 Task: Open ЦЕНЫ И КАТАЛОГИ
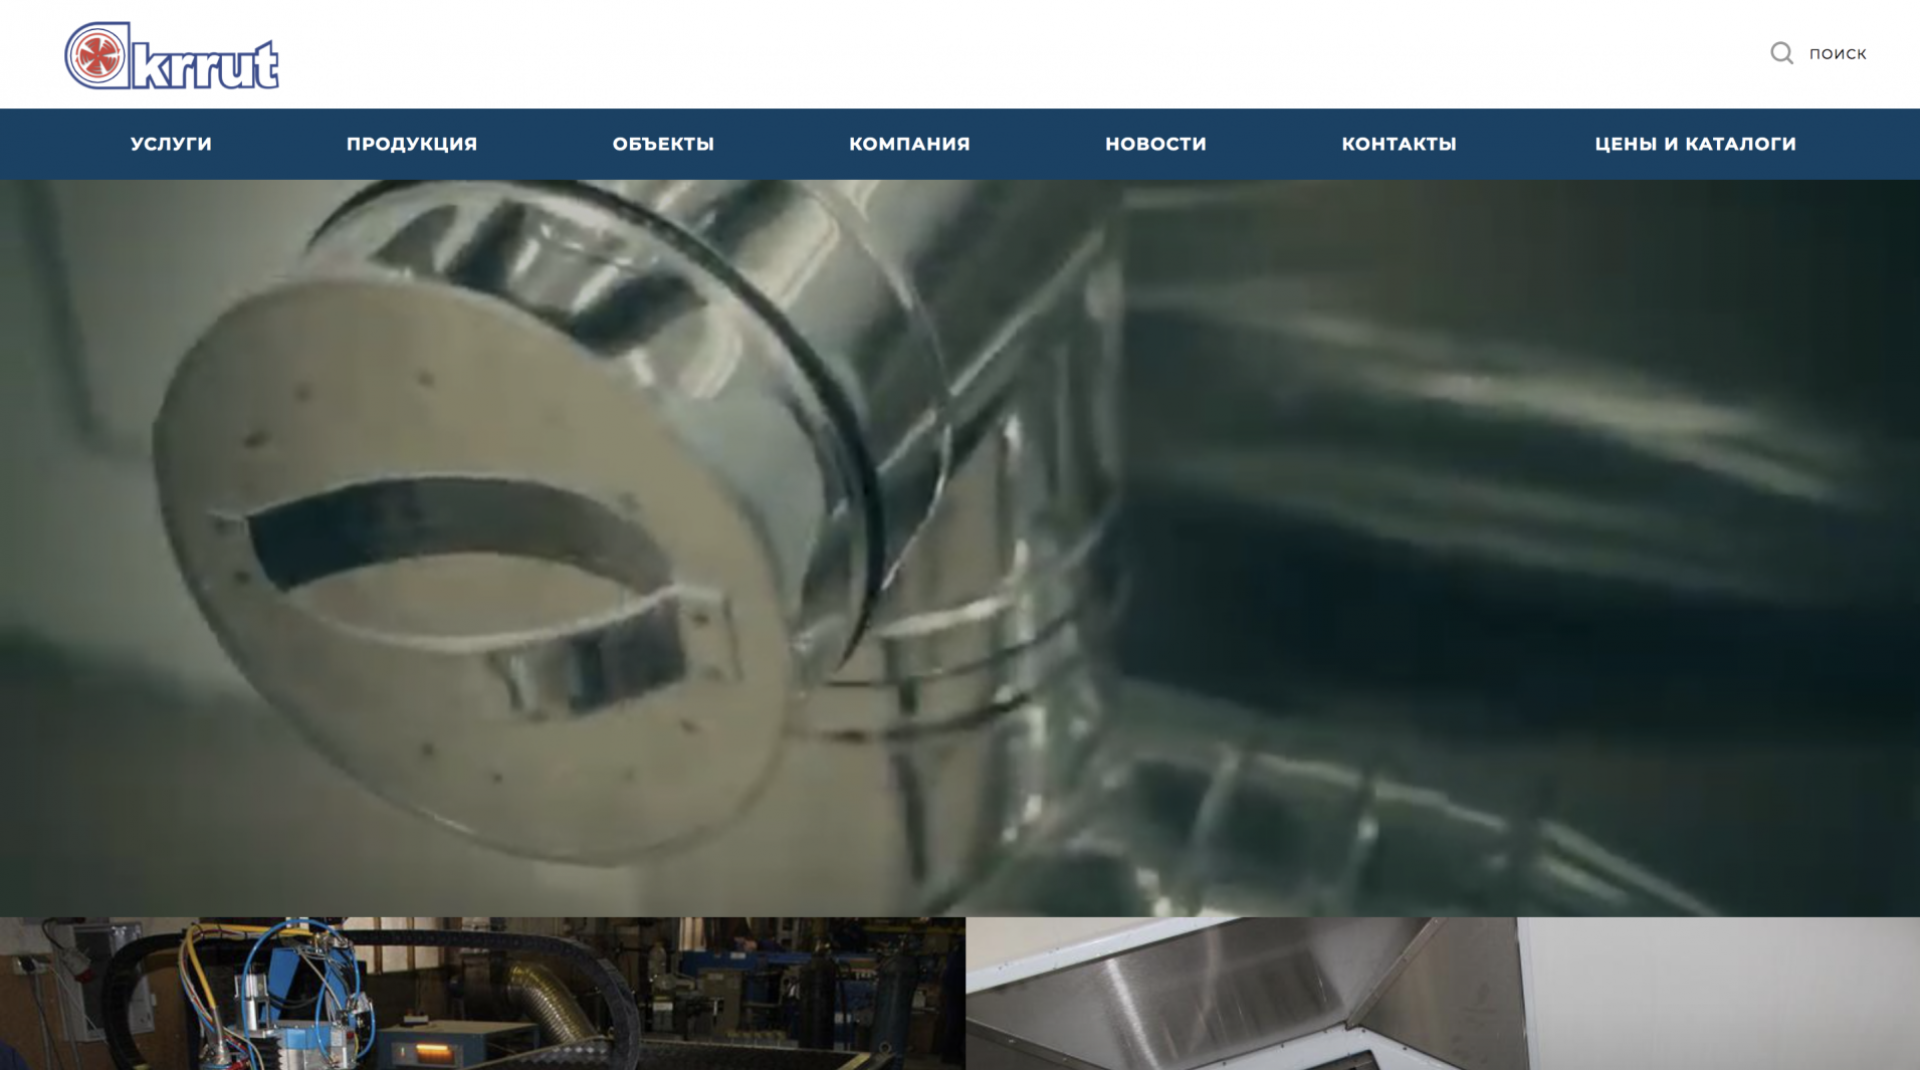click(1695, 144)
